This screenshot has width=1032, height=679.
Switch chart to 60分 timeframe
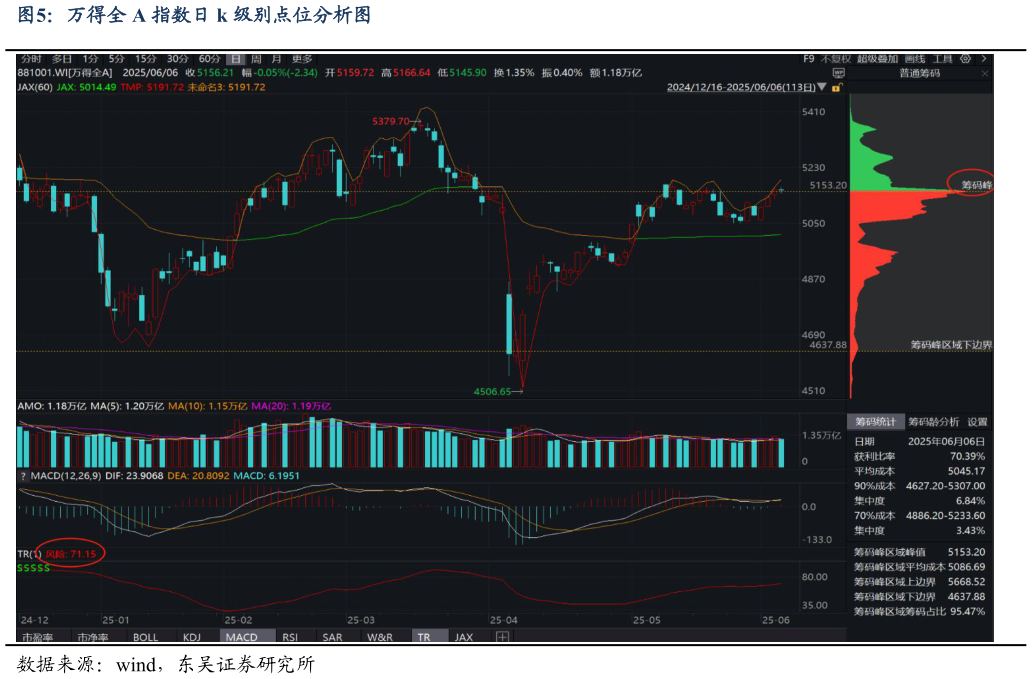tap(210, 59)
